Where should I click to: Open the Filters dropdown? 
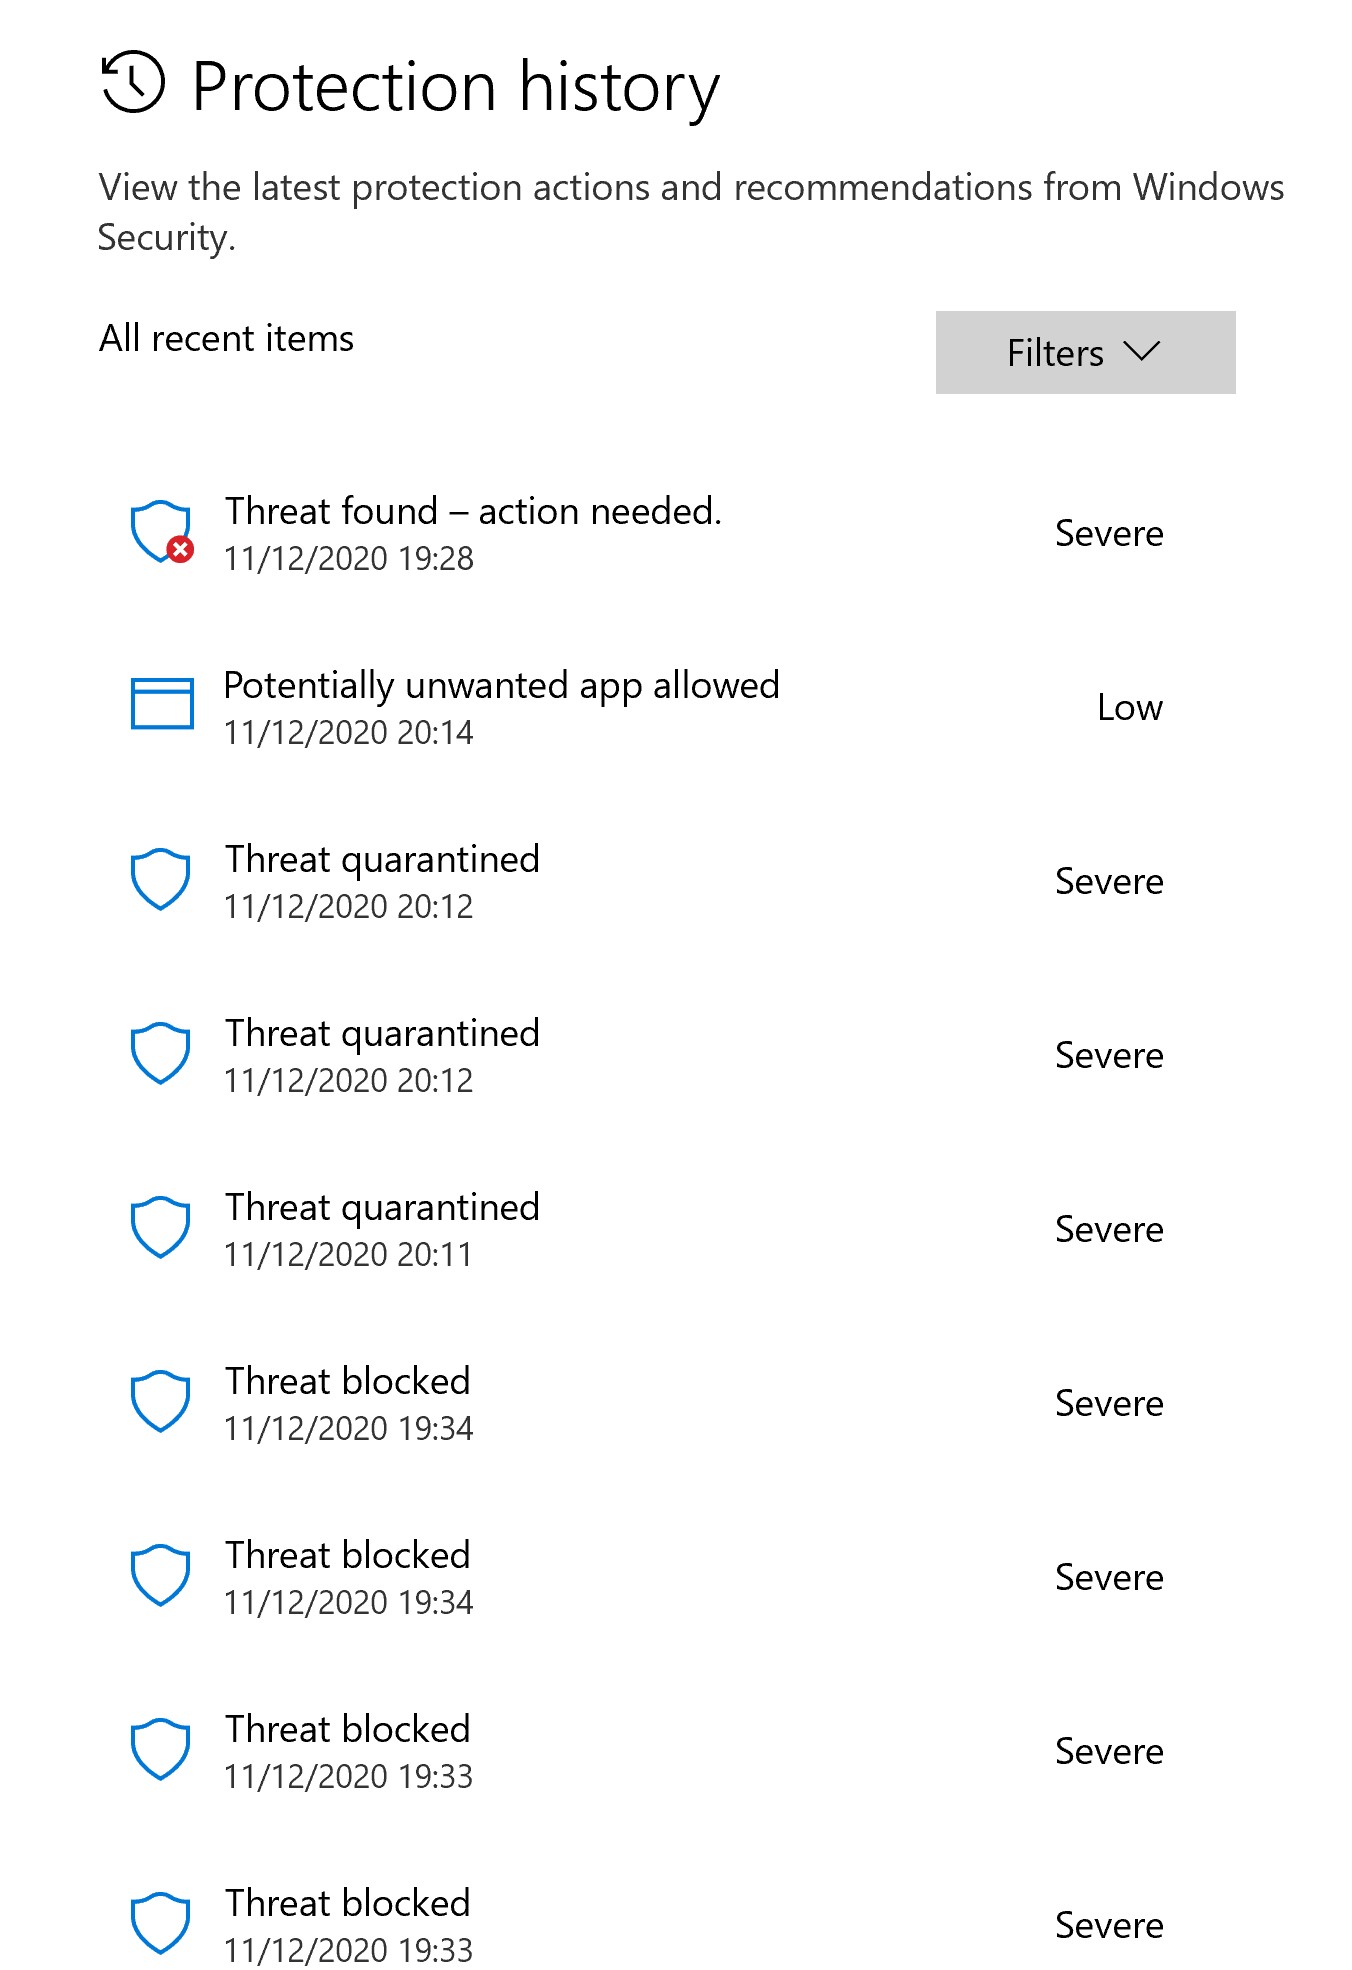(x=1085, y=352)
